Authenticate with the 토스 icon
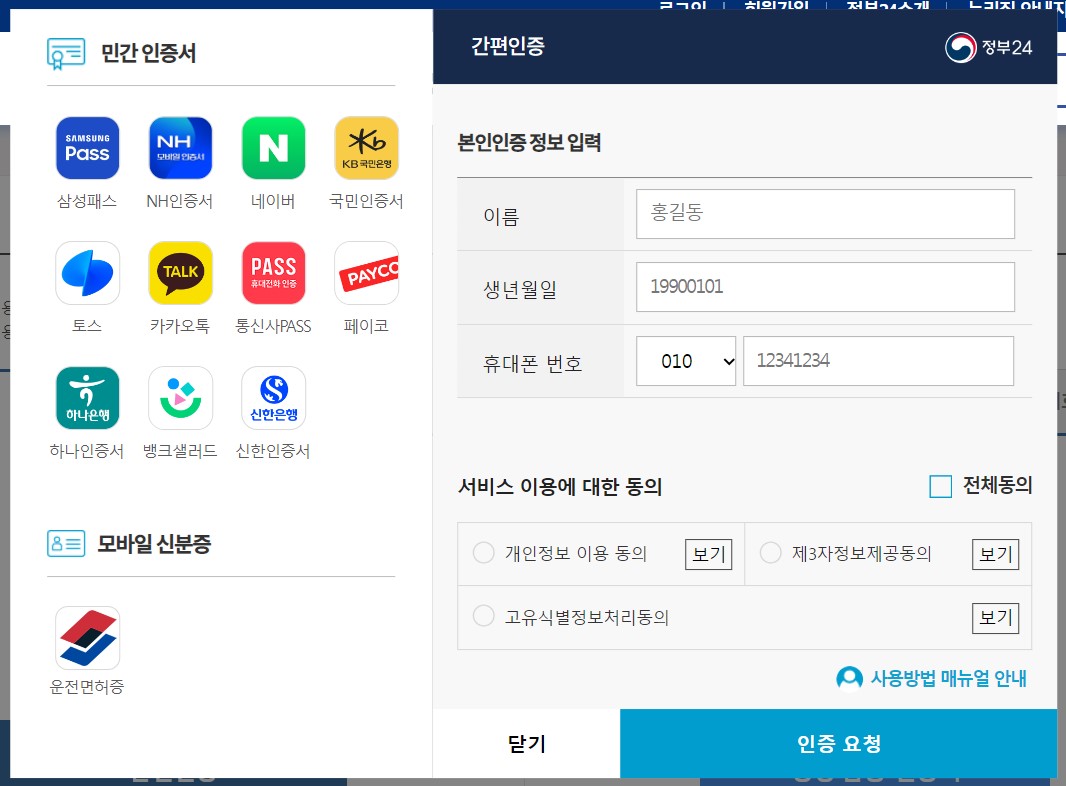Image resolution: width=1066 pixels, height=786 pixels. coord(87,272)
